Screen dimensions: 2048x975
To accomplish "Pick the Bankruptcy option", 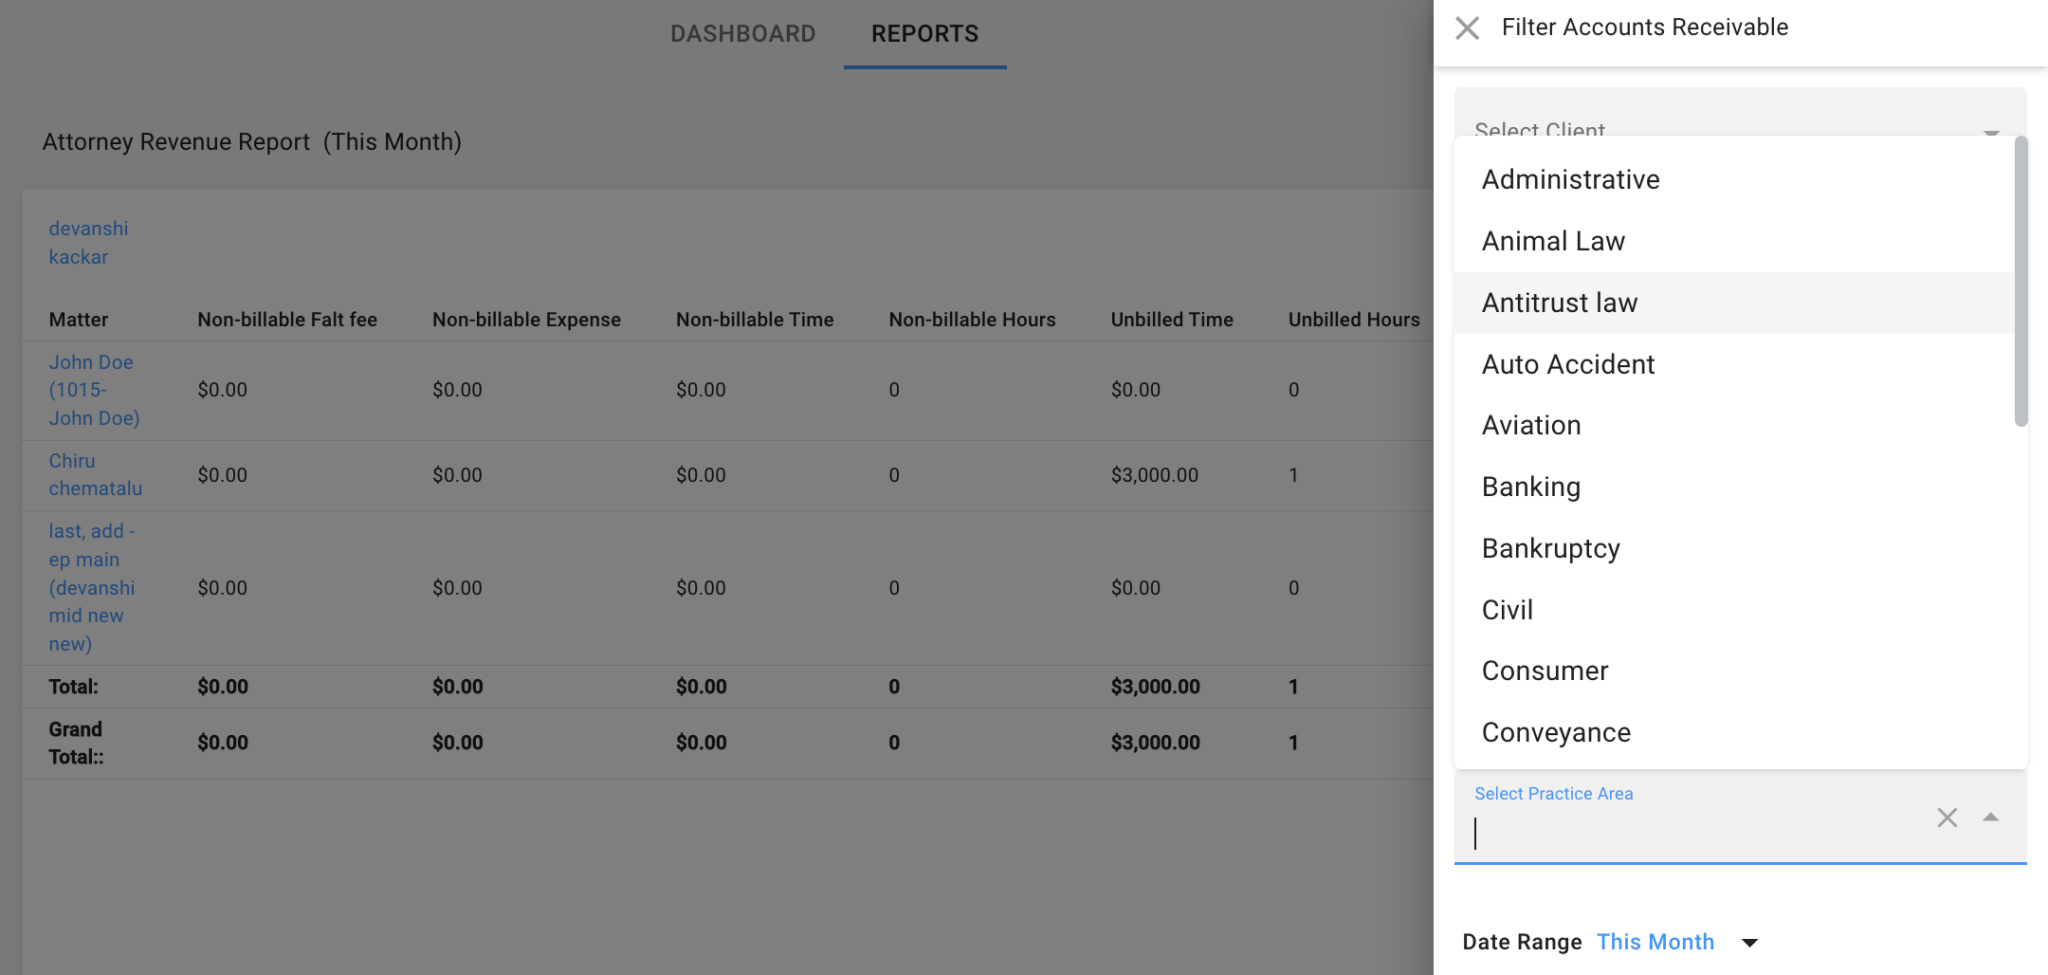I will pyautogui.click(x=1550, y=549).
